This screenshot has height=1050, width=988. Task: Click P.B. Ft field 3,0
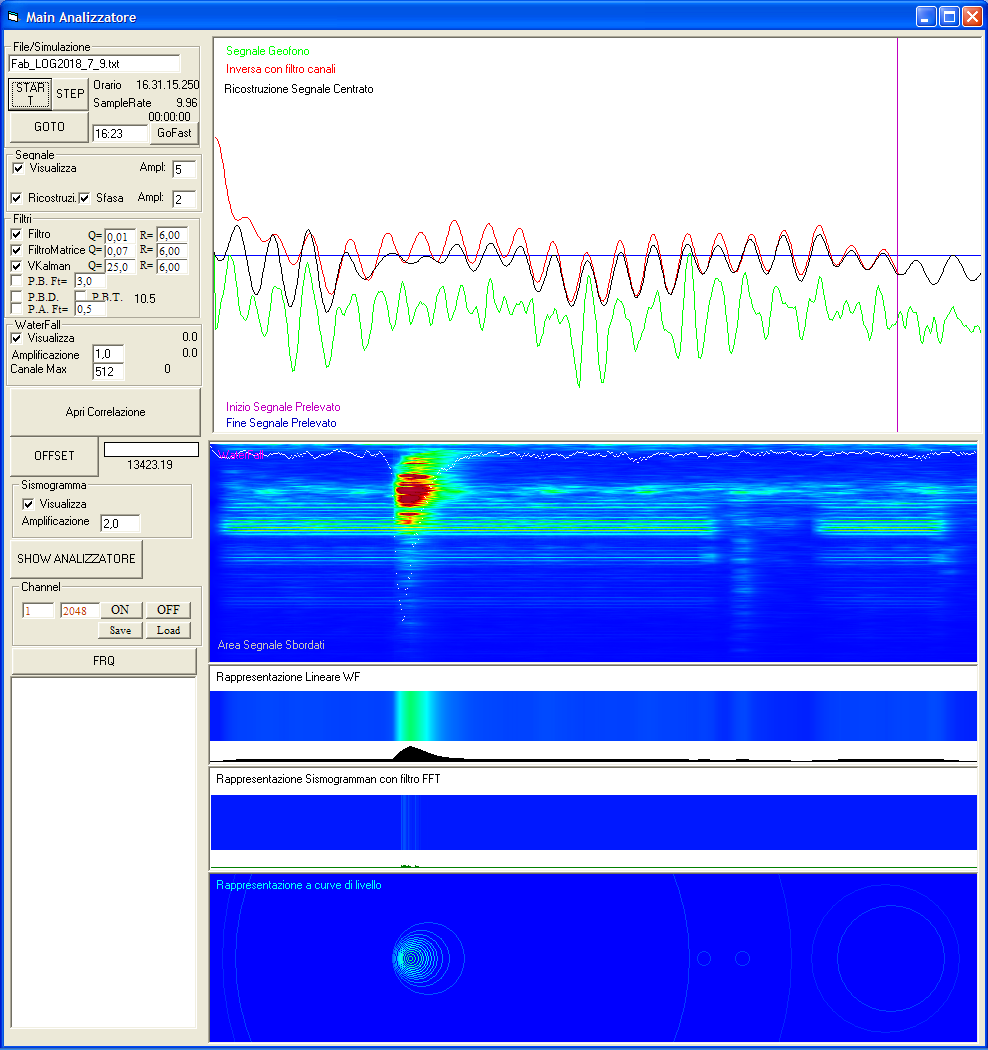[x=90, y=281]
